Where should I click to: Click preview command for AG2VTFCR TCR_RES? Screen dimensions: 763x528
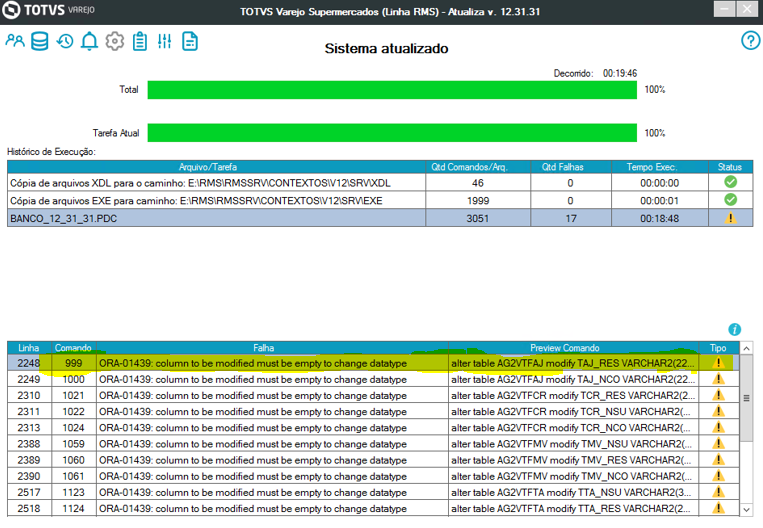point(573,395)
